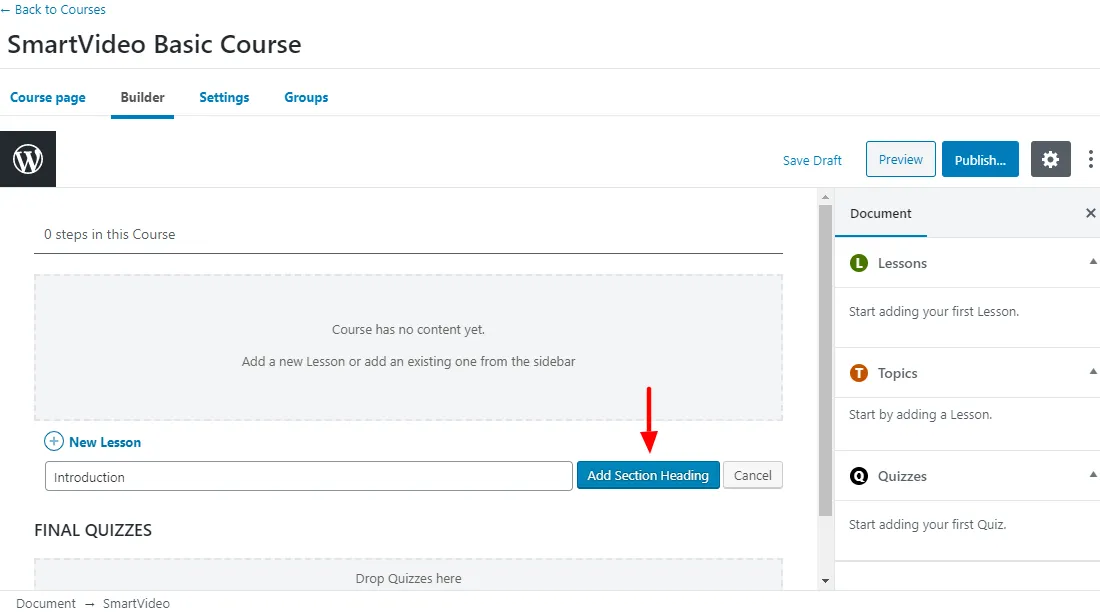Screen dimensions: 1100x615
Task: Close the Document sidebar panel
Action: (x=1090, y=213)
